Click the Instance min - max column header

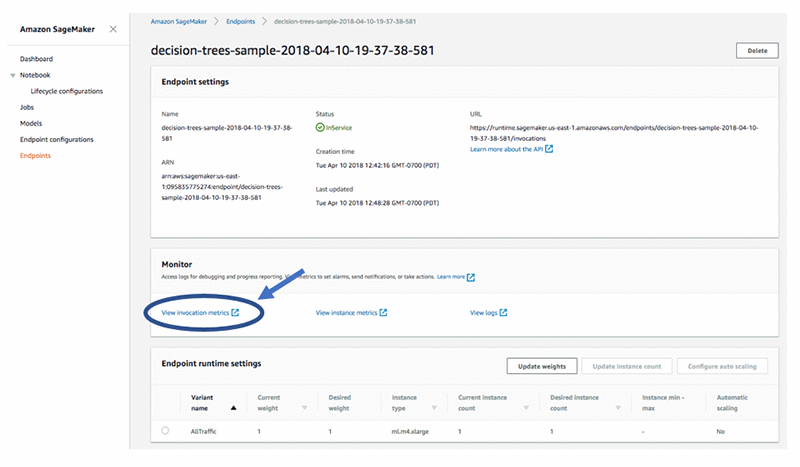pos(663,403)
